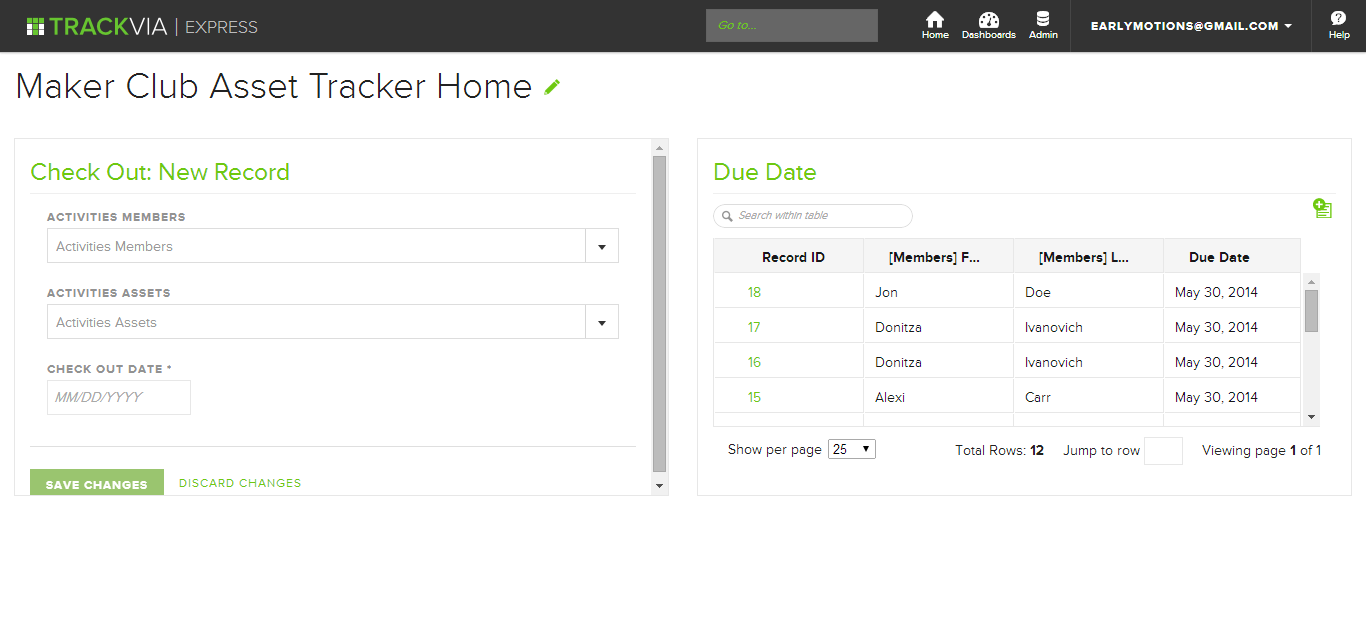Image resolution: width=1366 pixels, height=631 pixels.
Task: Click the pencil icon beside page title
Action: point(552,87)
